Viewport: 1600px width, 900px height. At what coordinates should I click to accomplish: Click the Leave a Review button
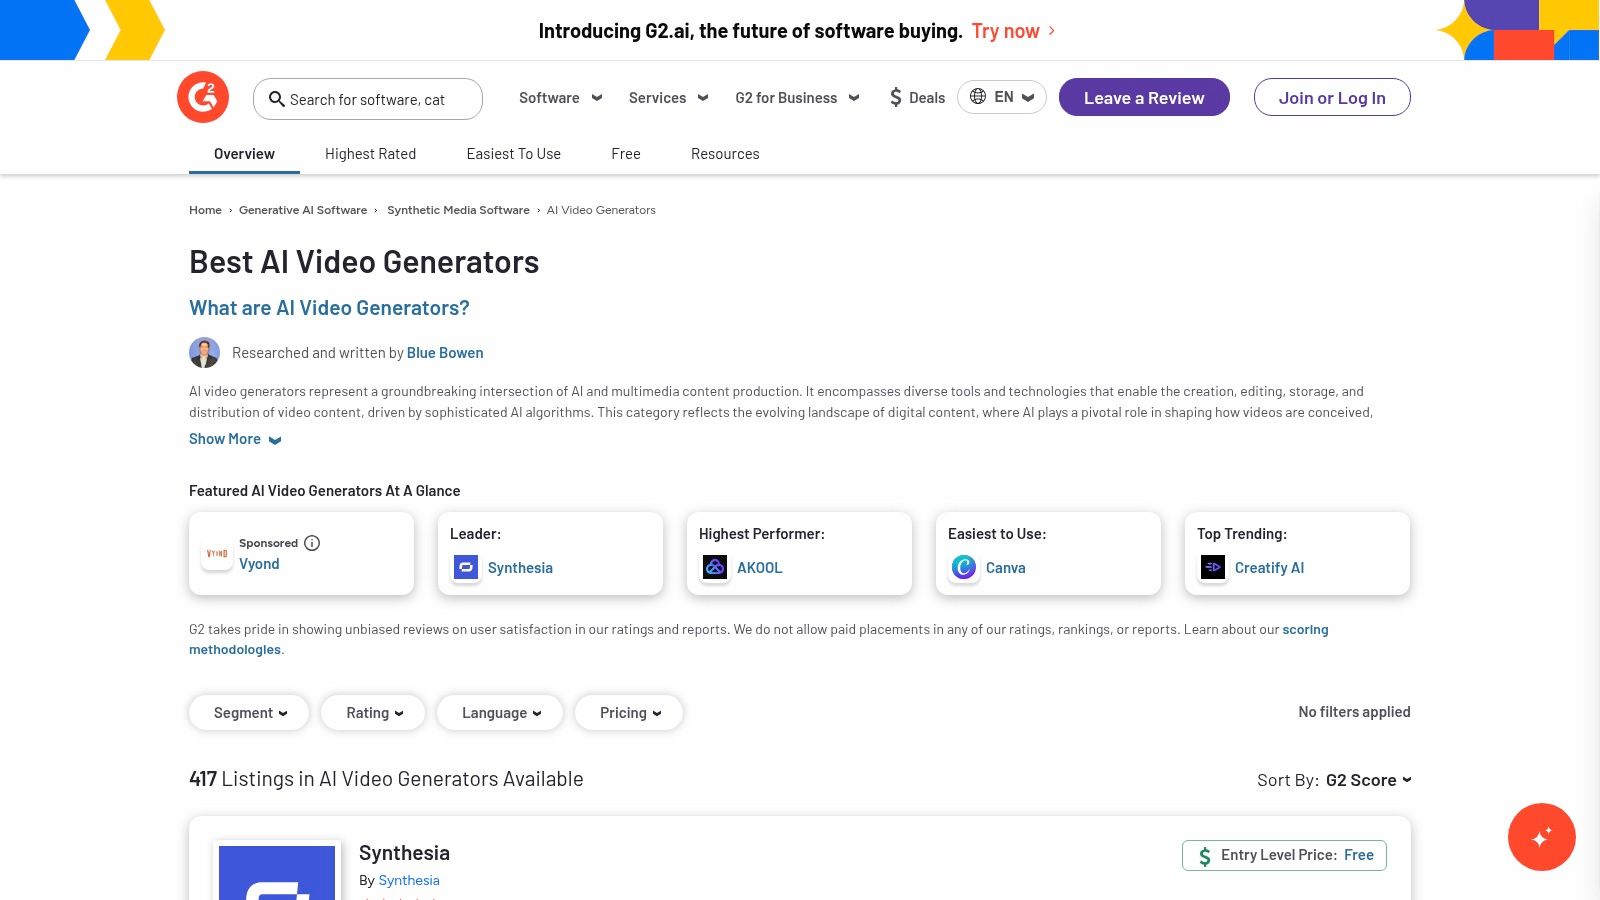[x=1143, y=97]
